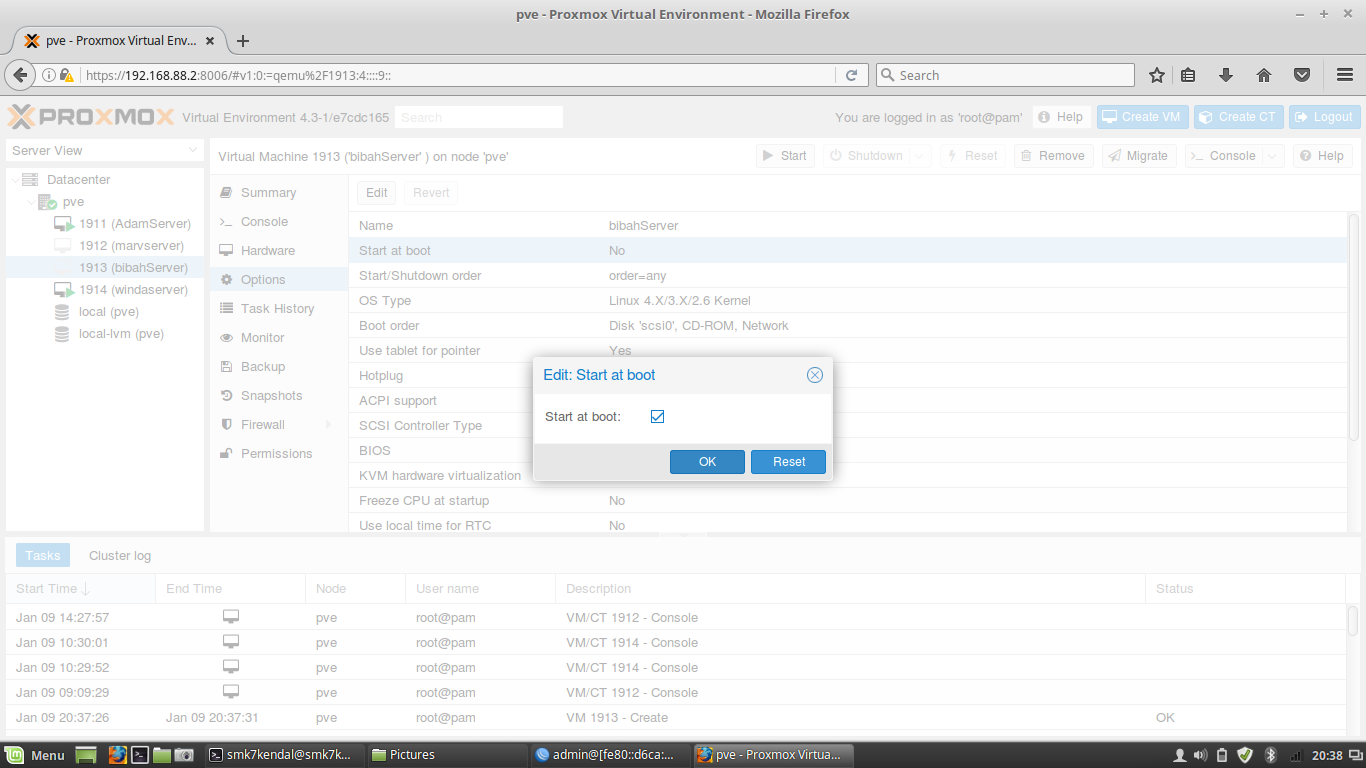Viewport: 1366px width, 768px height.
Task: Remove the virtual machine
Action: click(1053, 156)
